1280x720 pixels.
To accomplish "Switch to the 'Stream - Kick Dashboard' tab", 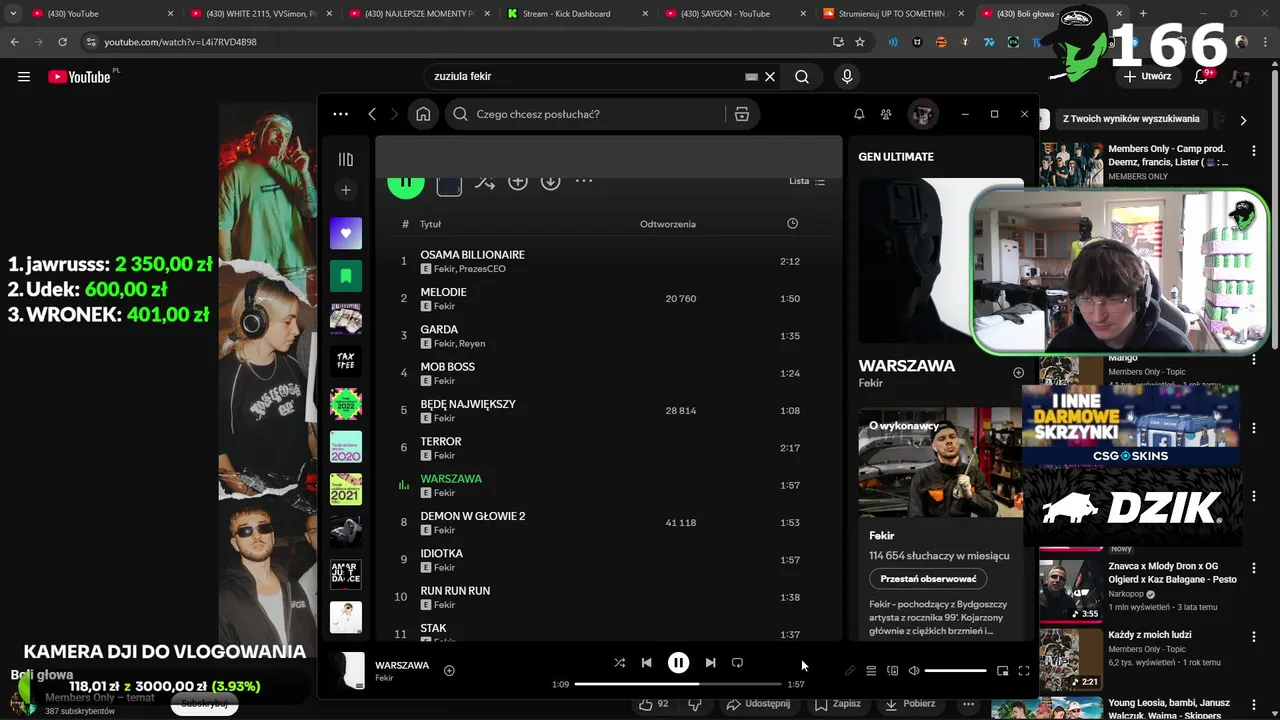I will pyautogui.click(x=577, y=14).
